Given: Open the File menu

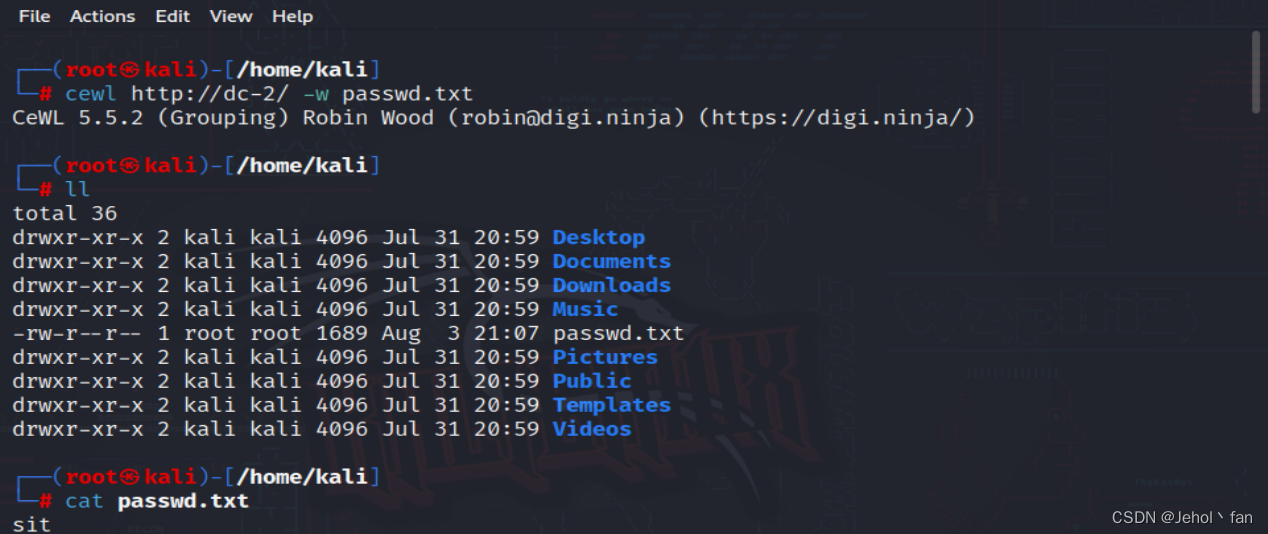Looking at the screenshot, I should click(x=34, y=16).
